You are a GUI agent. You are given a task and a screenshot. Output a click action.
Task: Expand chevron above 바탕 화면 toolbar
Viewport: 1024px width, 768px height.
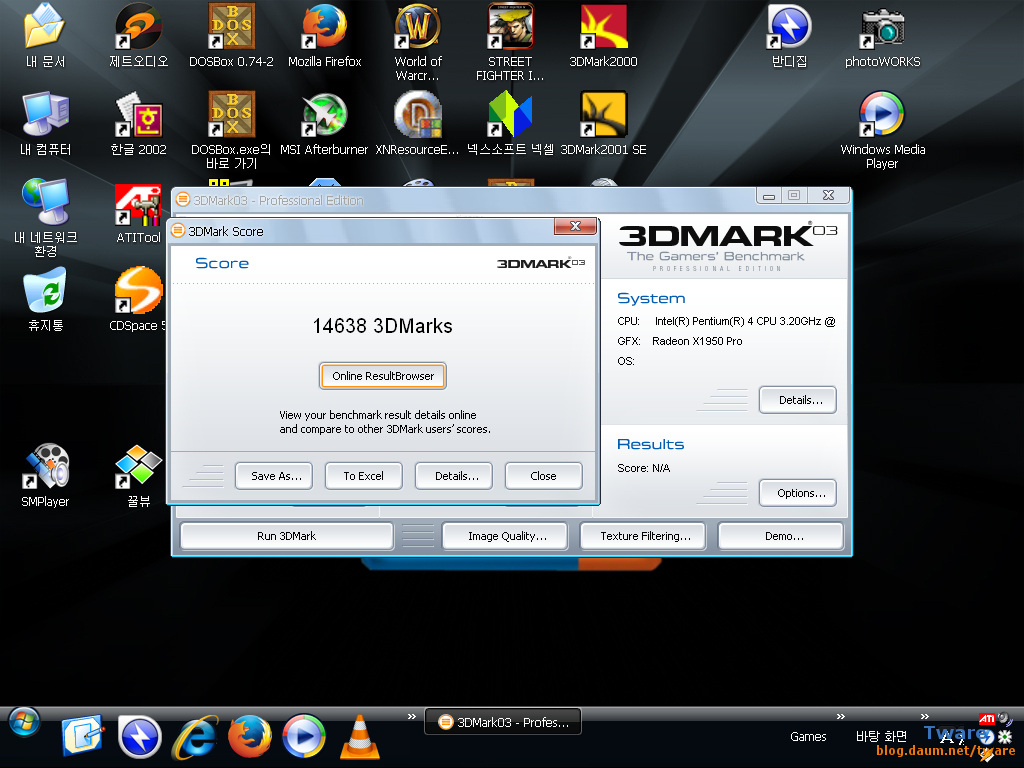click(925, 716)
